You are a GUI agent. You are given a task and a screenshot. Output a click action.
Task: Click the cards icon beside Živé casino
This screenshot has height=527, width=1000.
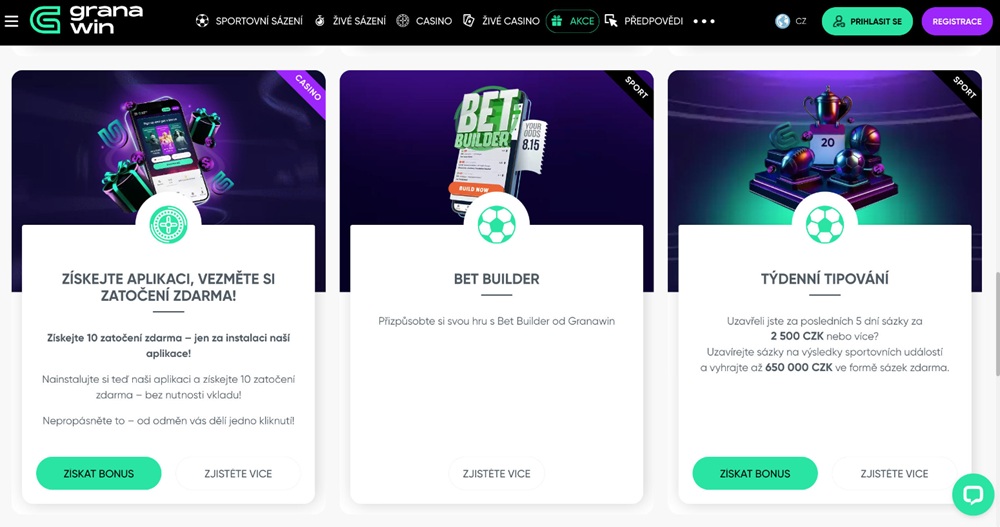469,21
